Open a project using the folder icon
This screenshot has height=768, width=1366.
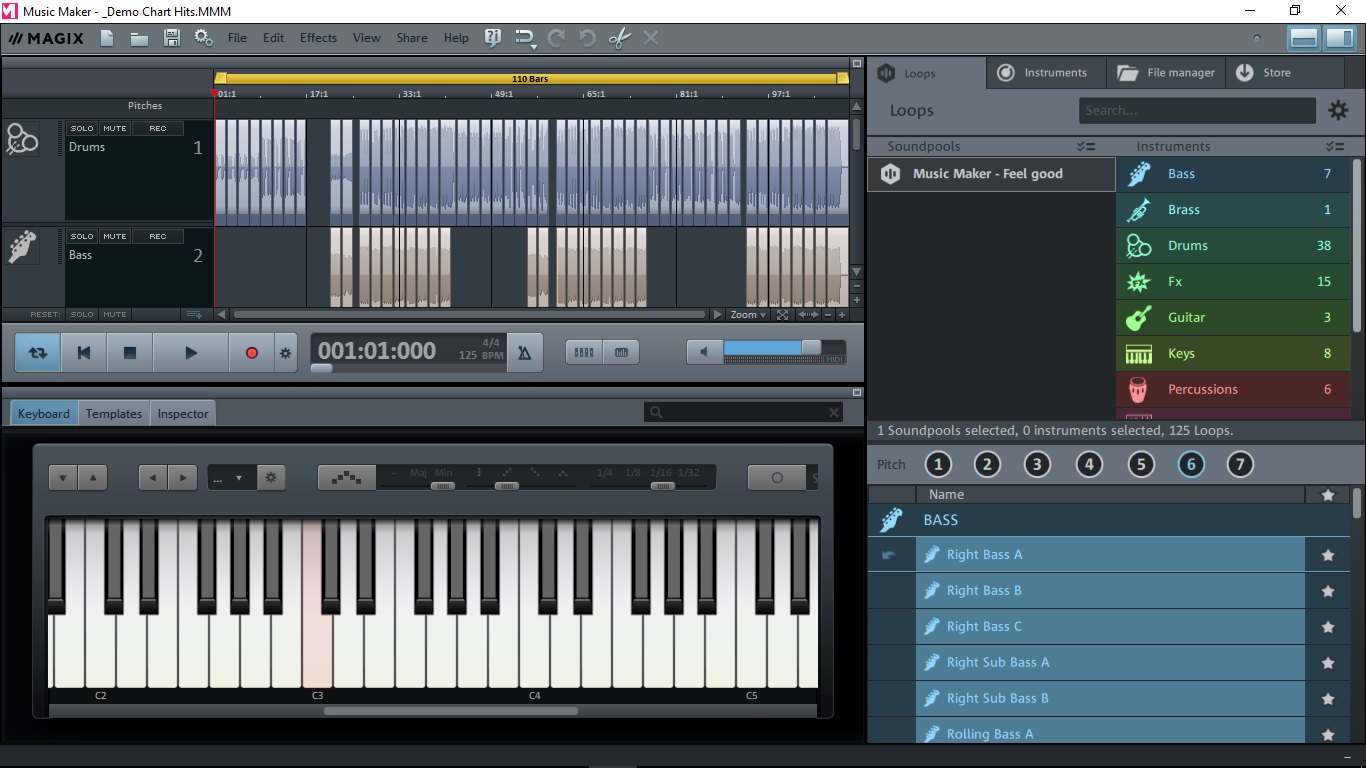point(139,38)
